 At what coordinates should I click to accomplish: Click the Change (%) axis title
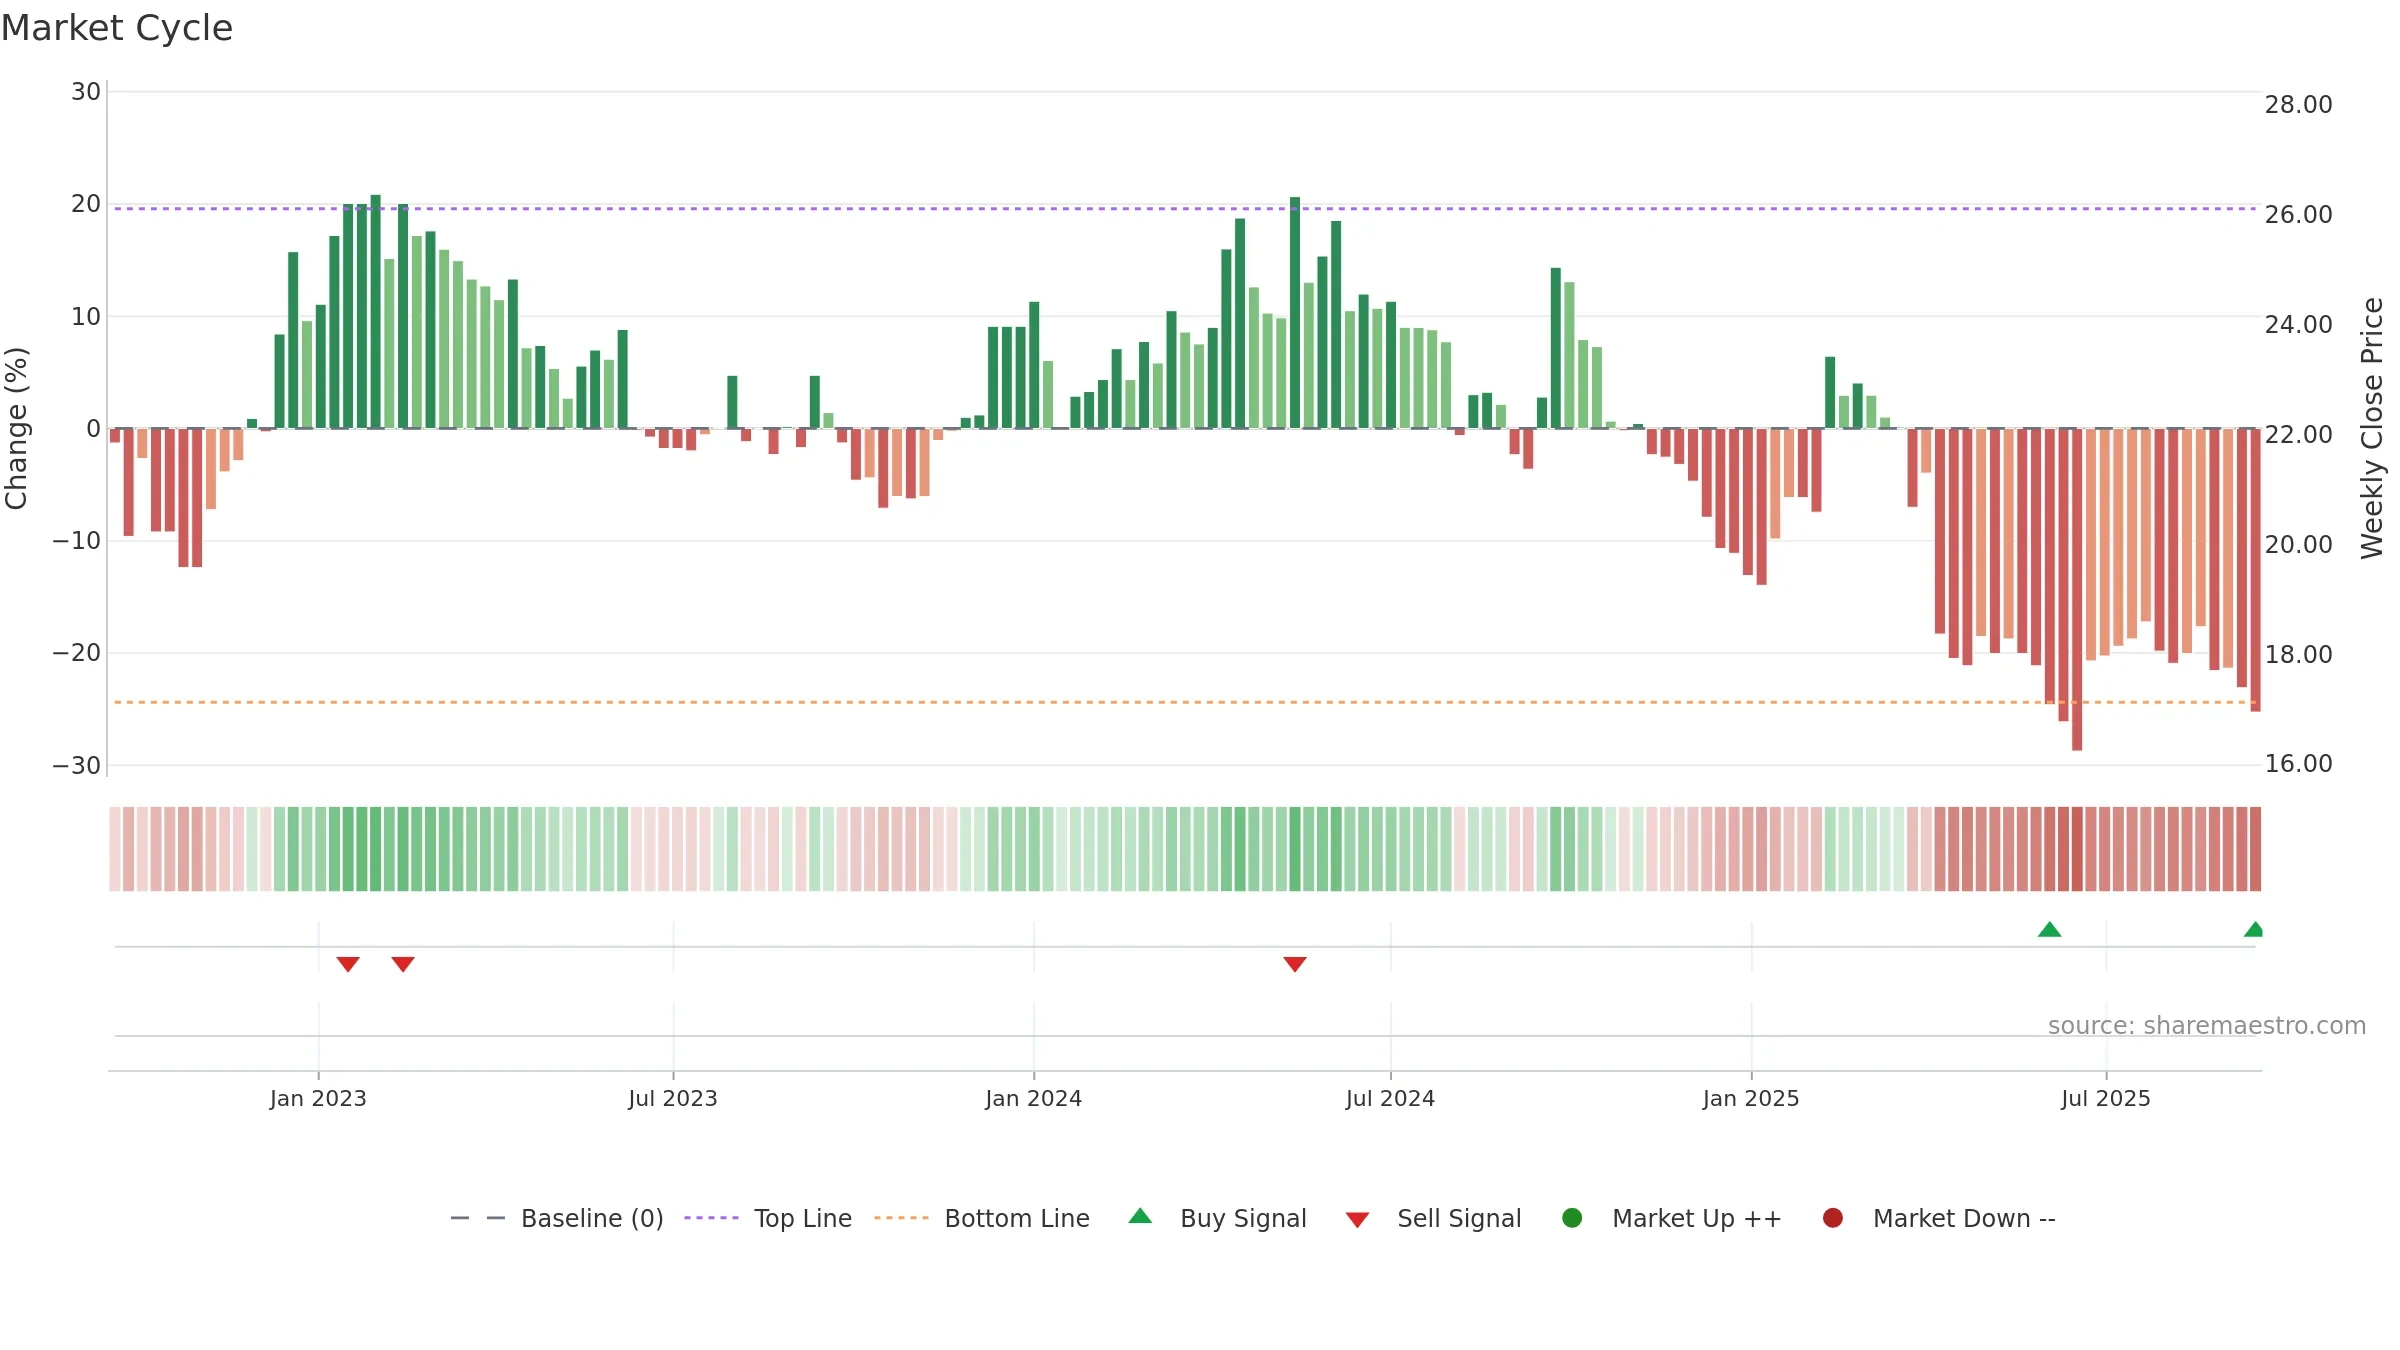[x=16, y=428]
